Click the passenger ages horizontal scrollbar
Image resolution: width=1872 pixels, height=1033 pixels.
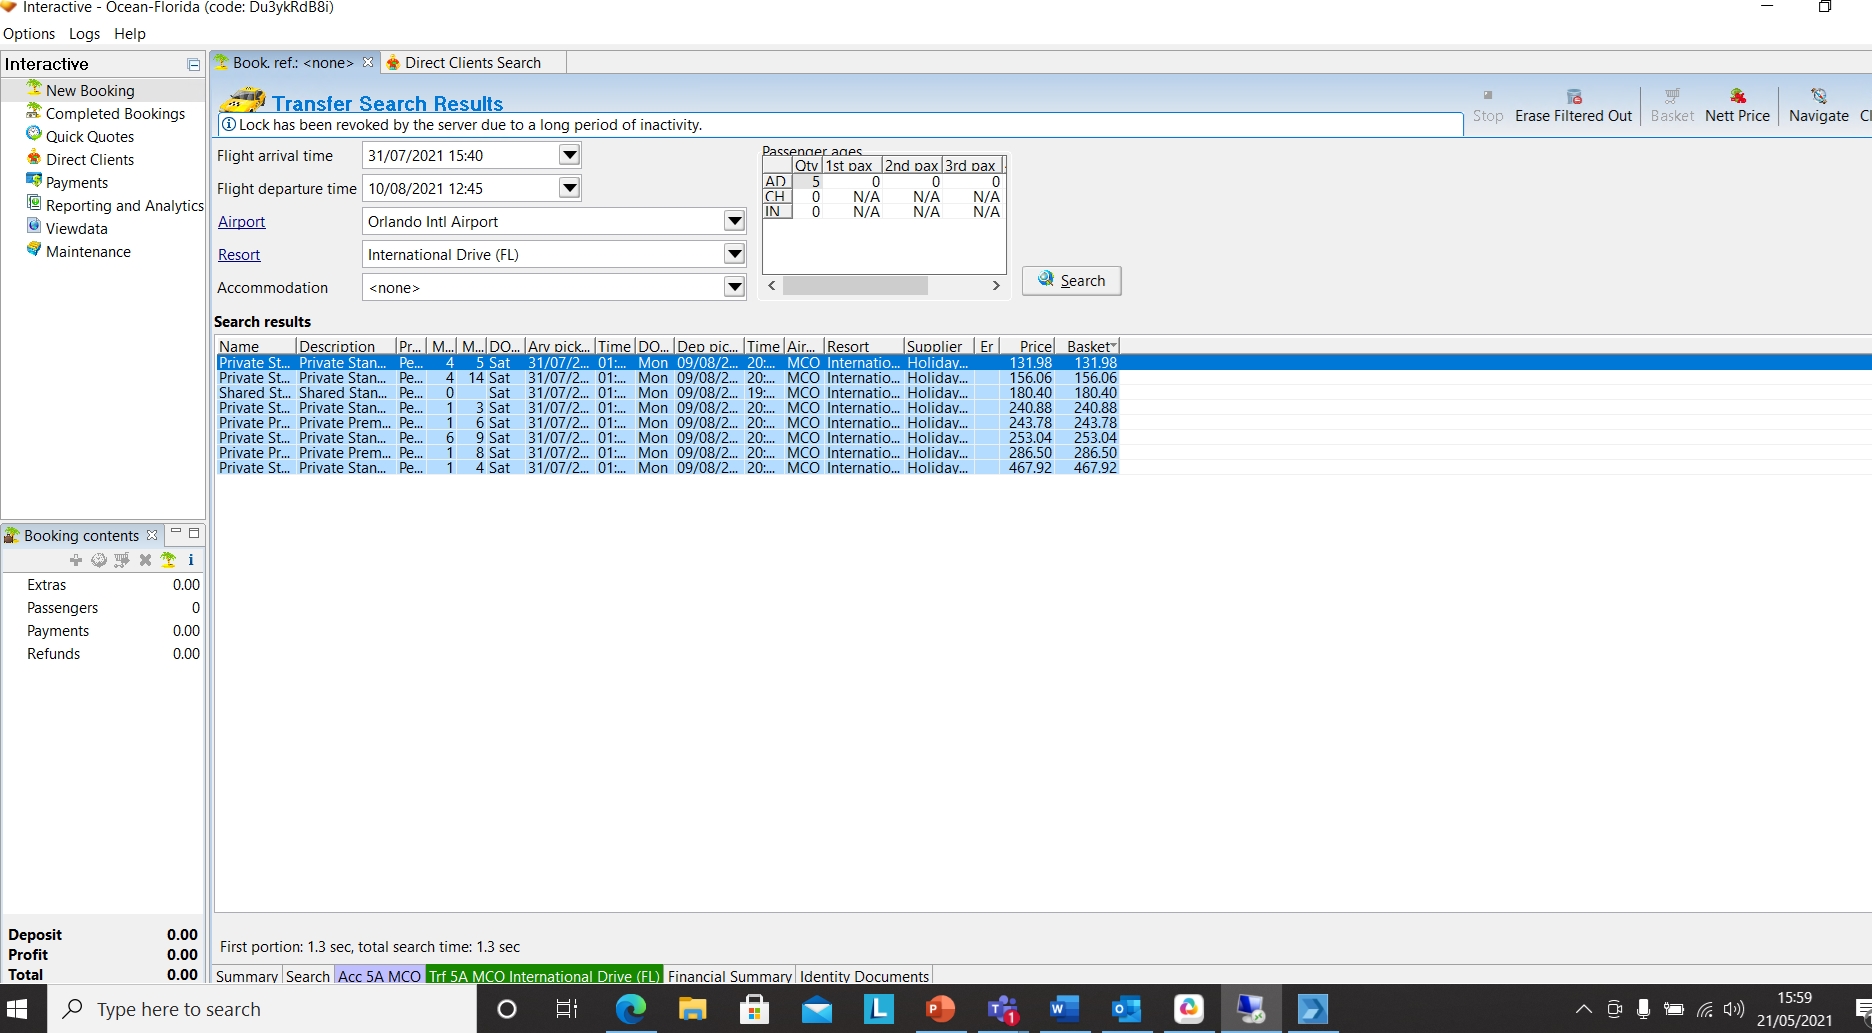(855, 286)
